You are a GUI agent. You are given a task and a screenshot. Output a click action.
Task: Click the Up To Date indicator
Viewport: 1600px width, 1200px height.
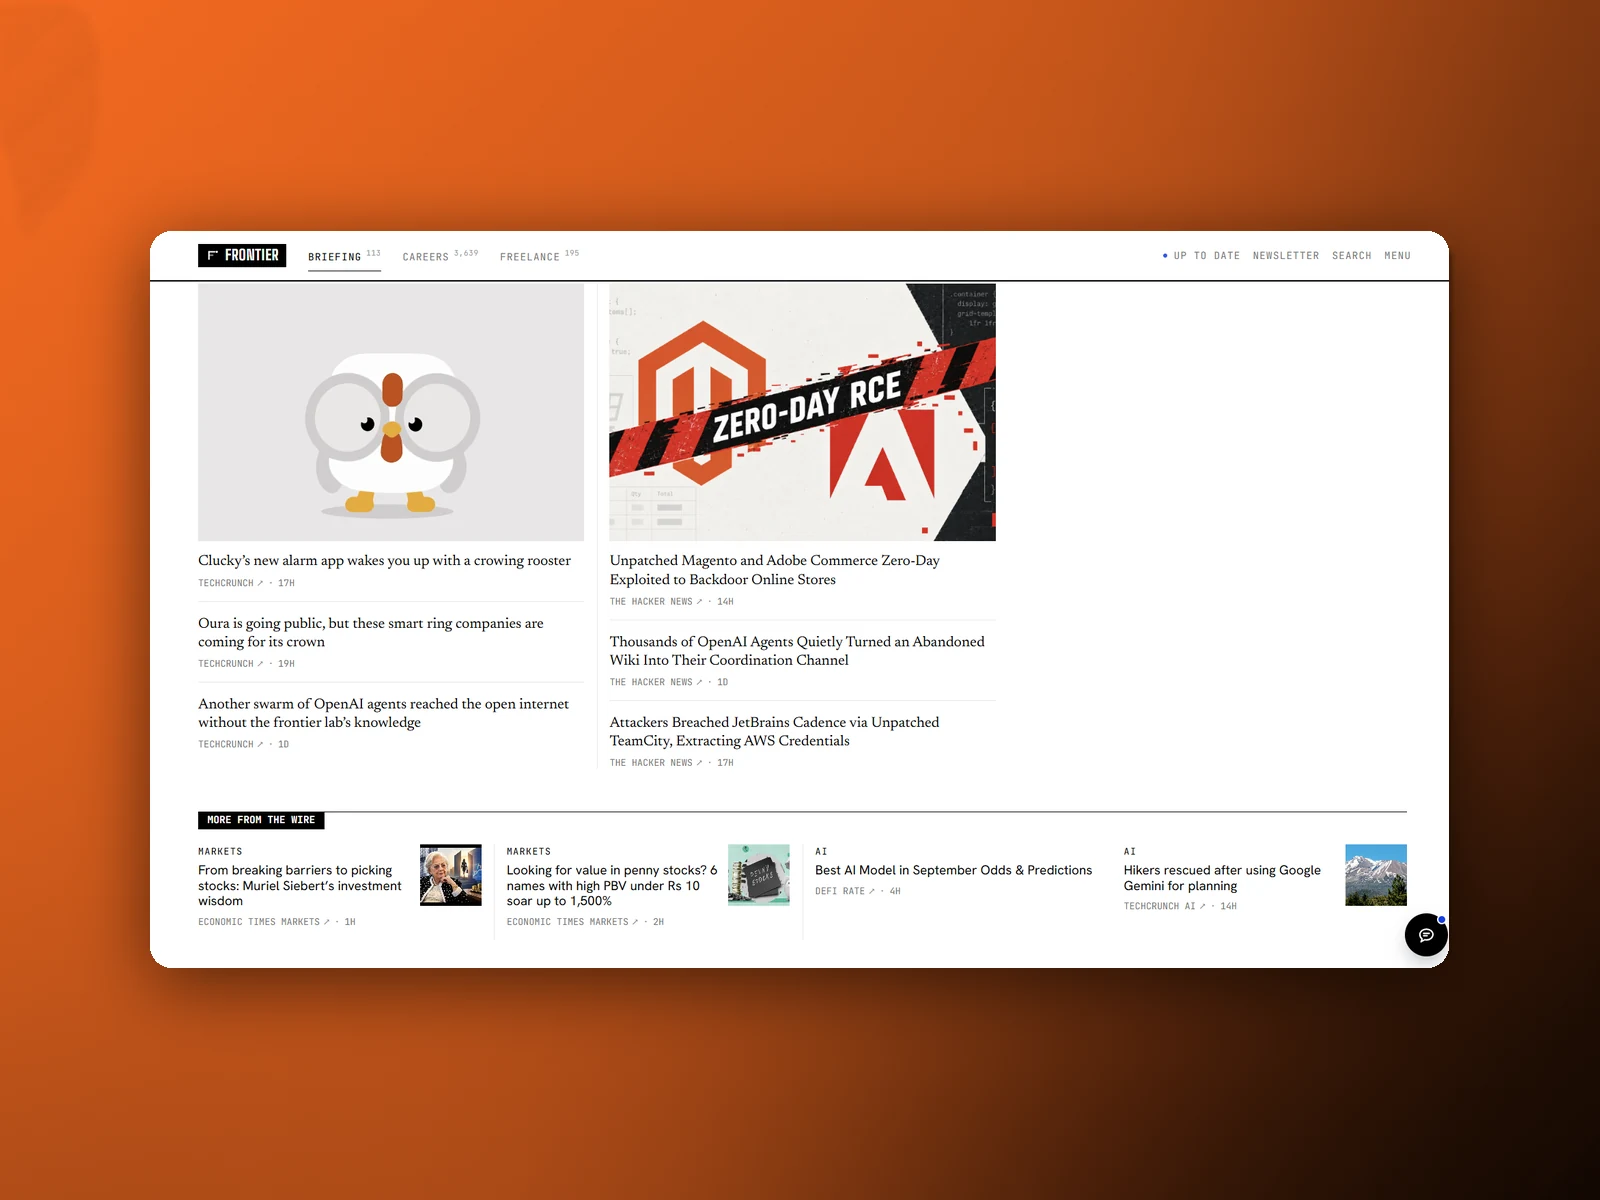[x=1201, y=256]
